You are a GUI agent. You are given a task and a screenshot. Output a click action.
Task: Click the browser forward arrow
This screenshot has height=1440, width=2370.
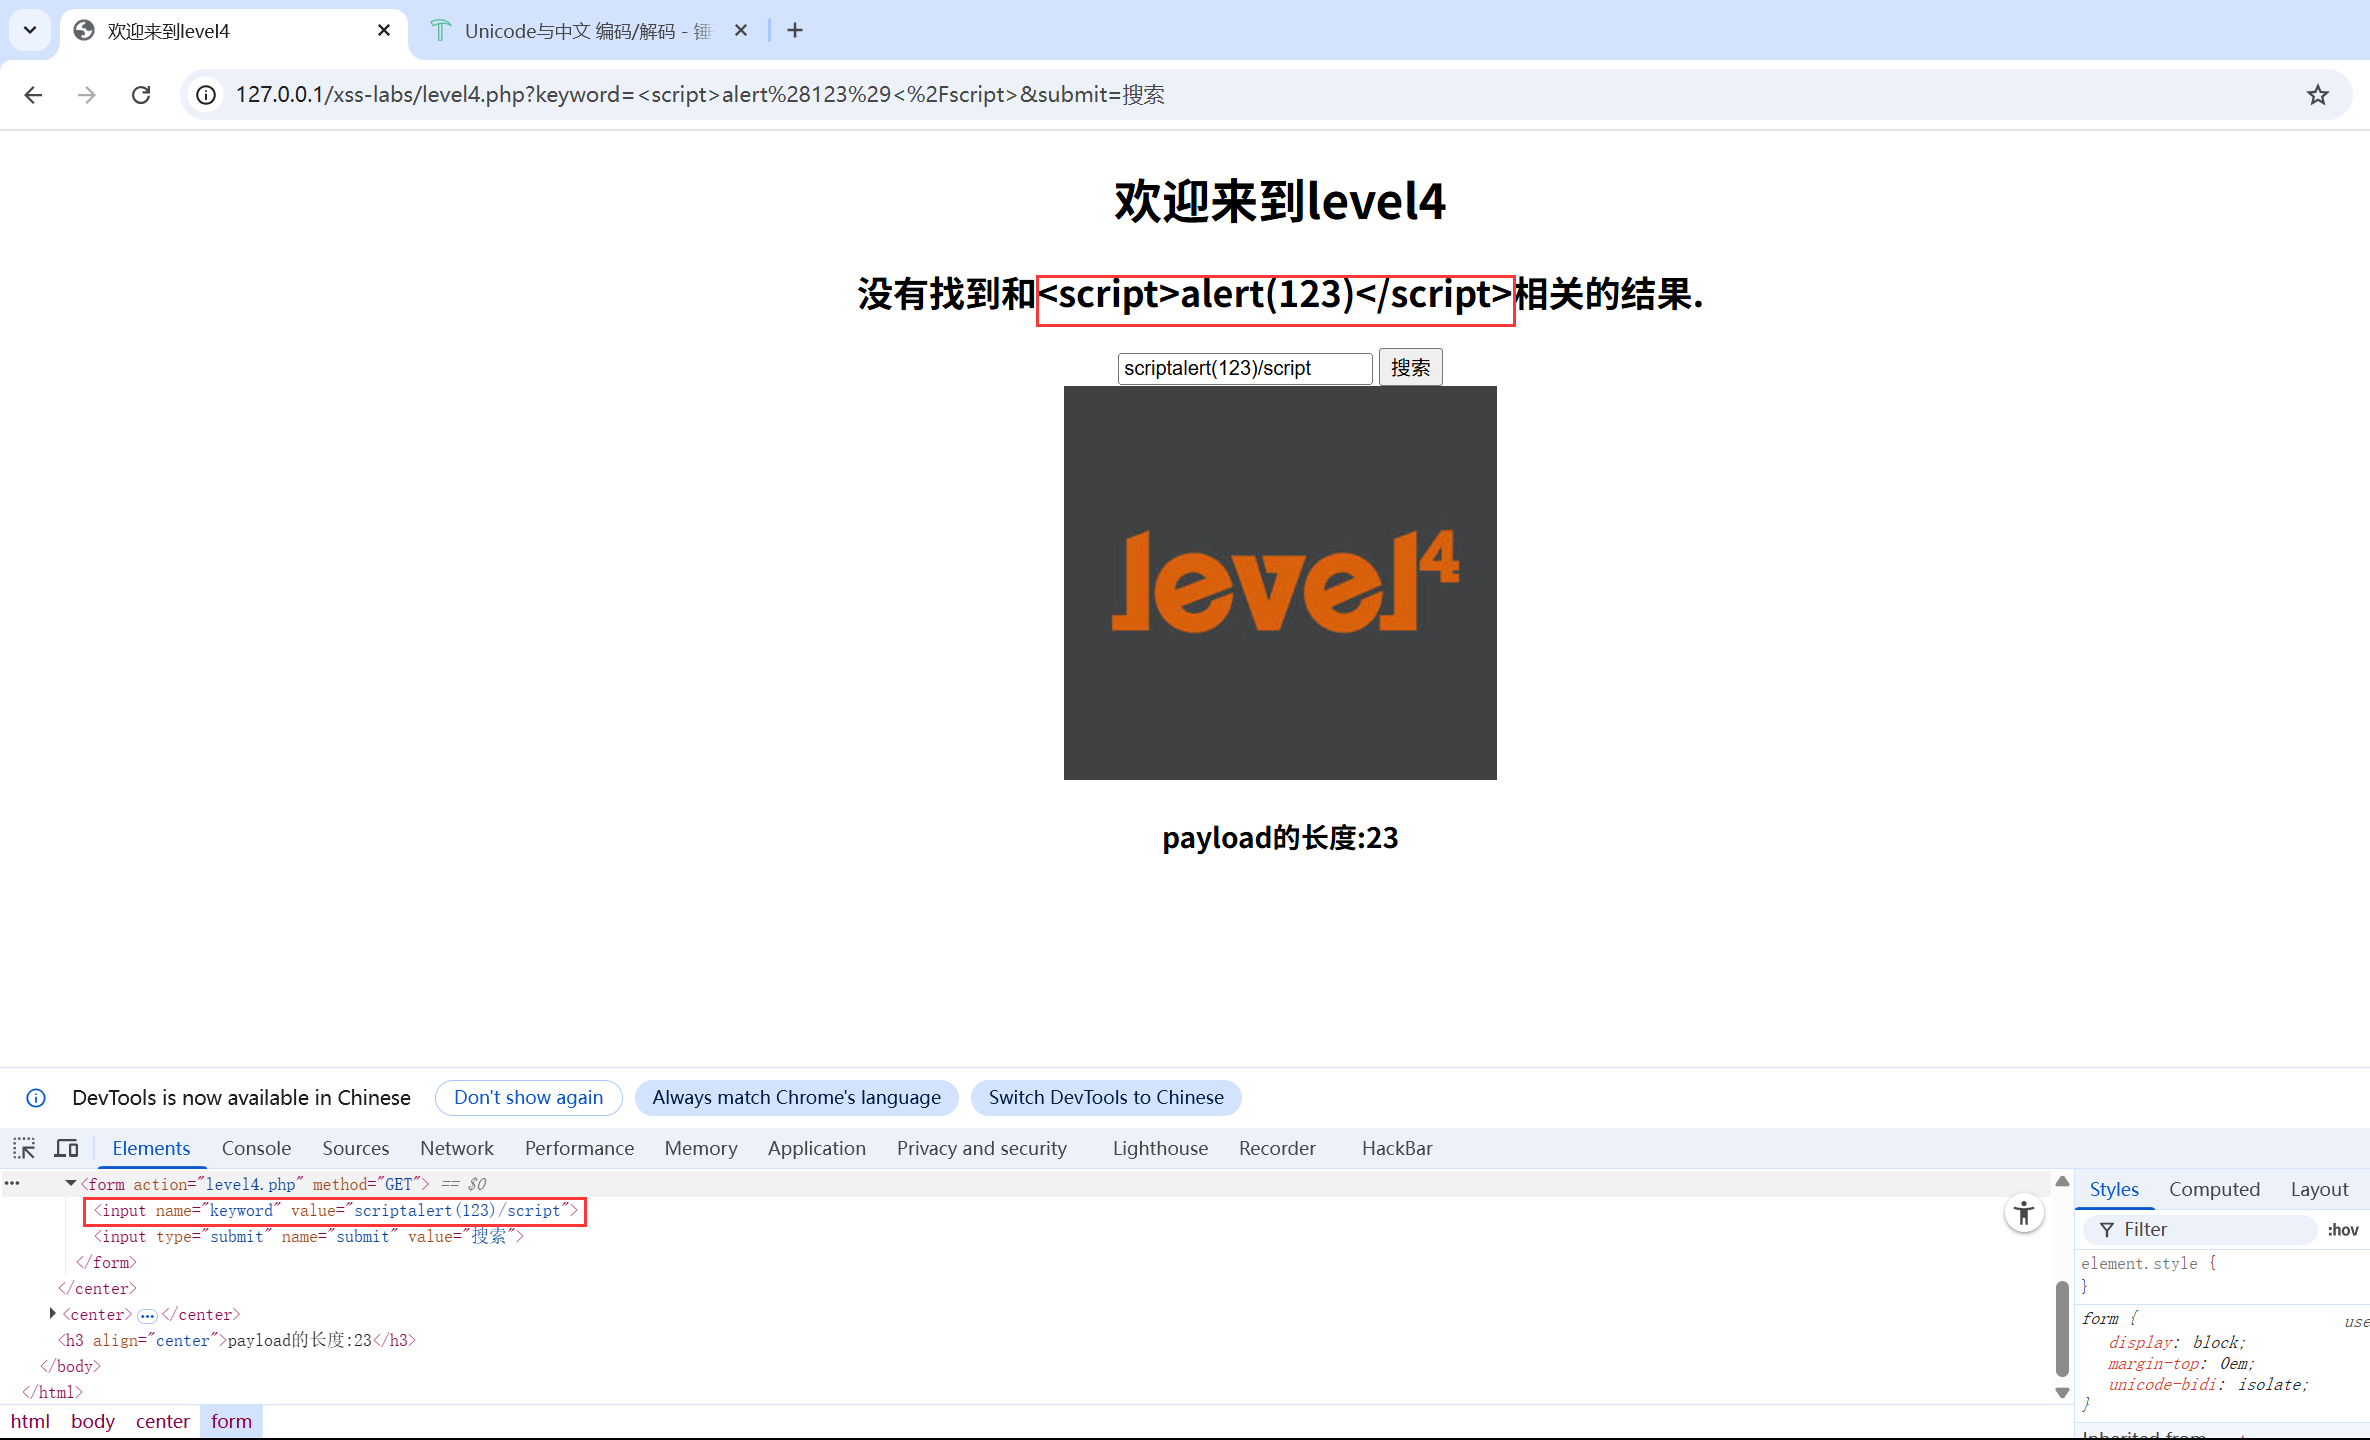[x=87, y=95]
